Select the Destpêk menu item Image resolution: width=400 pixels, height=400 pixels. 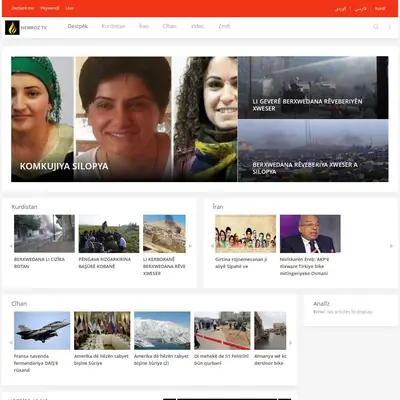coord(78,26)
